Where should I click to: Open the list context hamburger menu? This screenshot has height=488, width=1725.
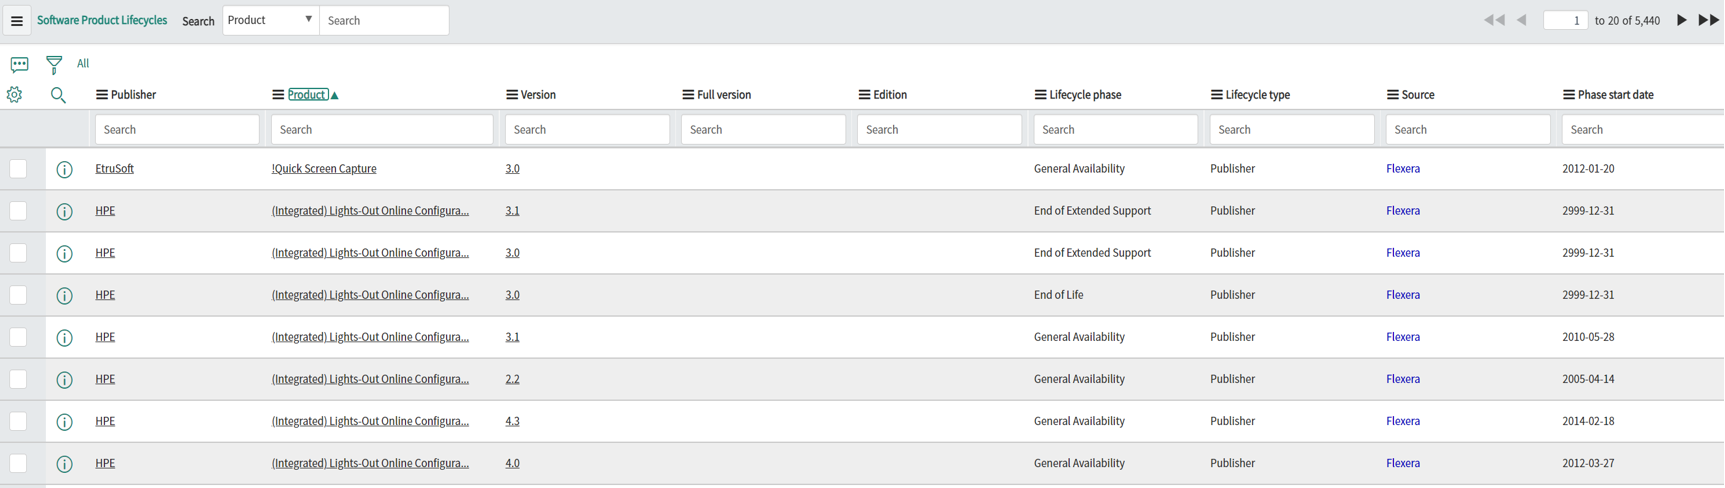click(17, 21)
